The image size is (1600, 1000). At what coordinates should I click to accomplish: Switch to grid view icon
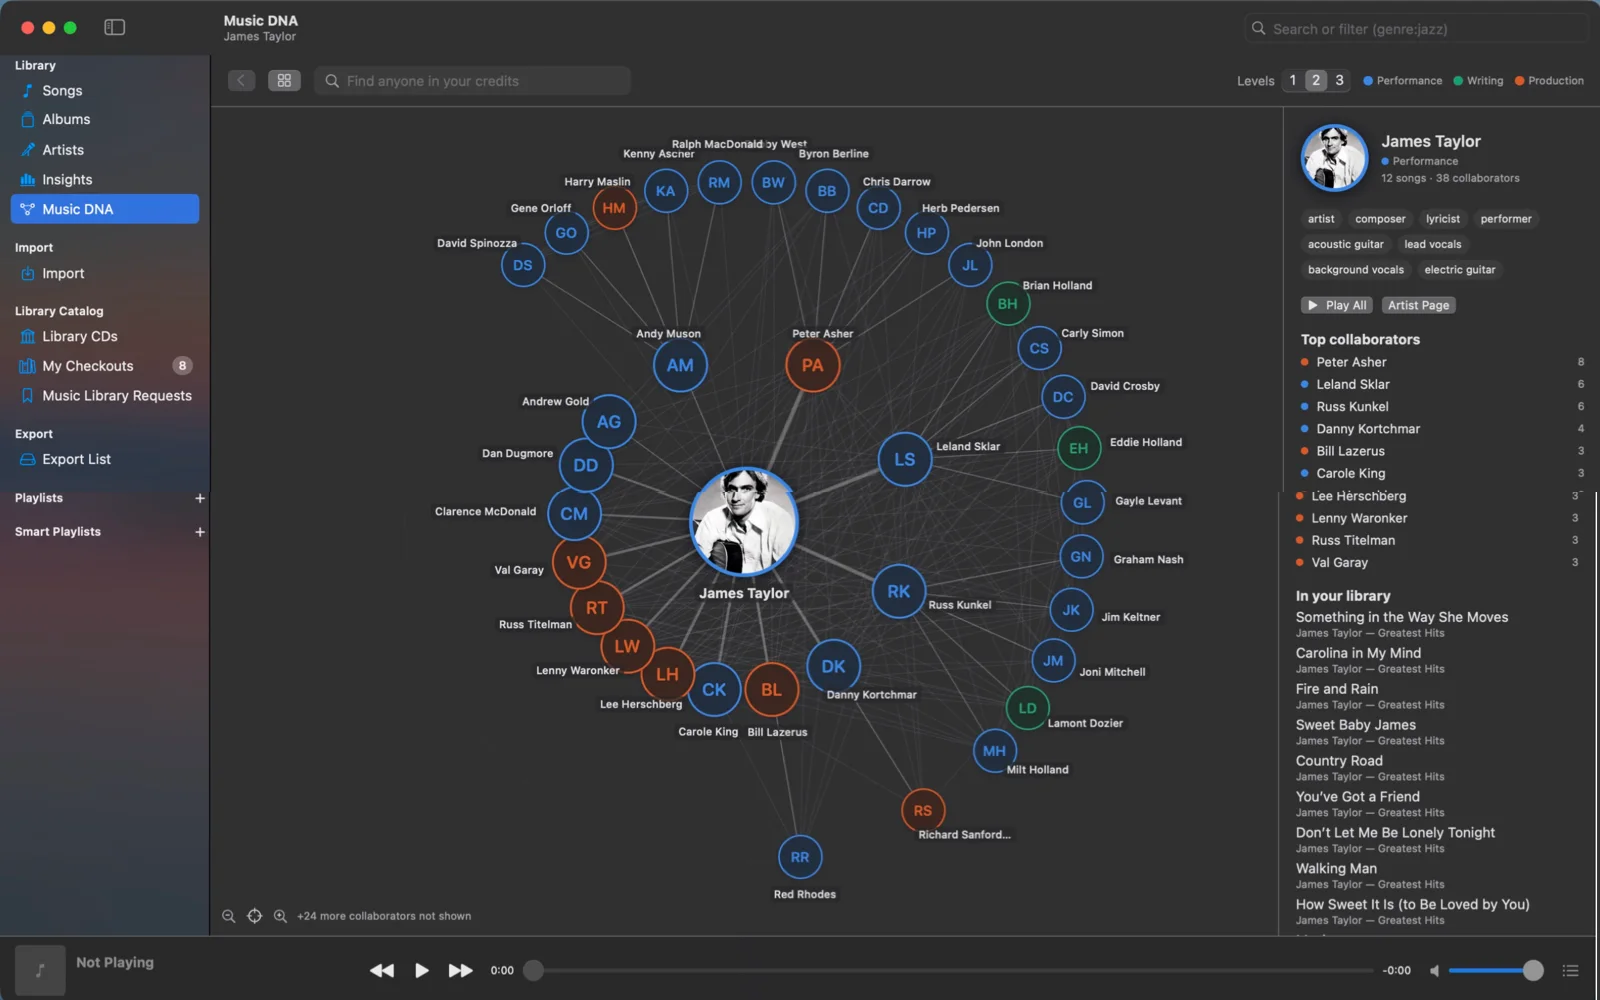pyautogui.click(x=284, y=81)
